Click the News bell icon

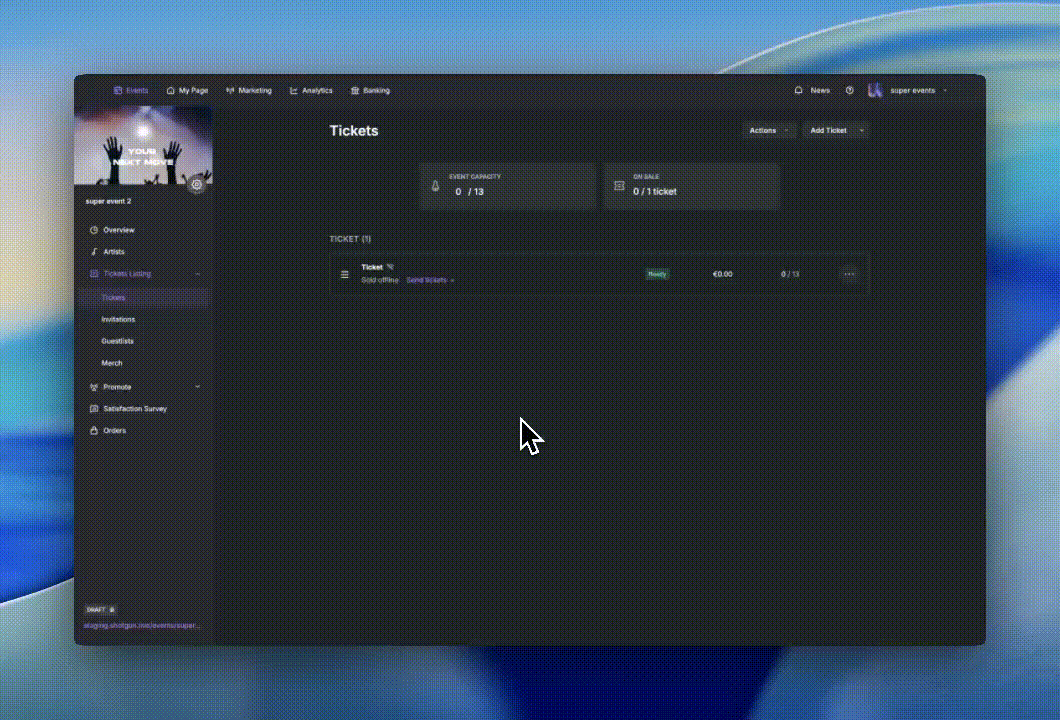point(798,90)
